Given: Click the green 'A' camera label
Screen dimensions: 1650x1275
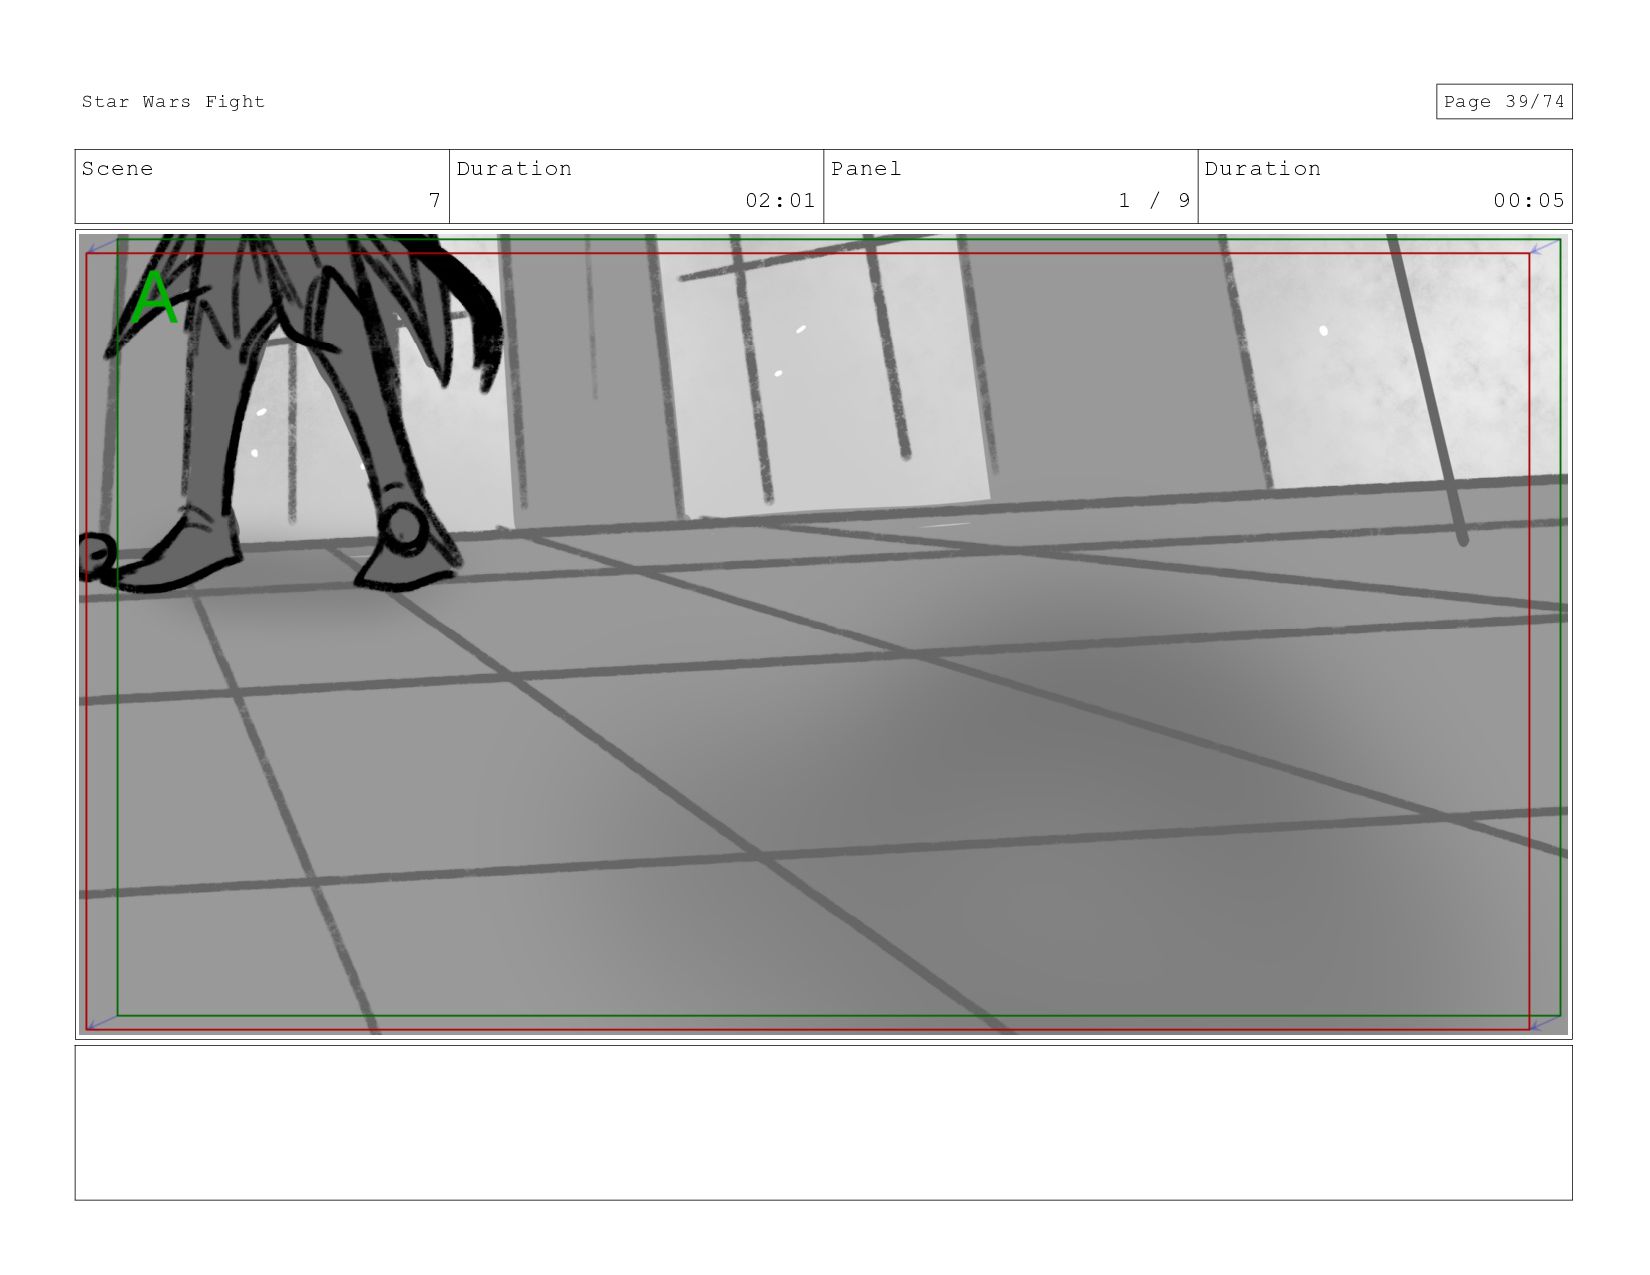Looking at the screenshot, I should click(155, 297).
